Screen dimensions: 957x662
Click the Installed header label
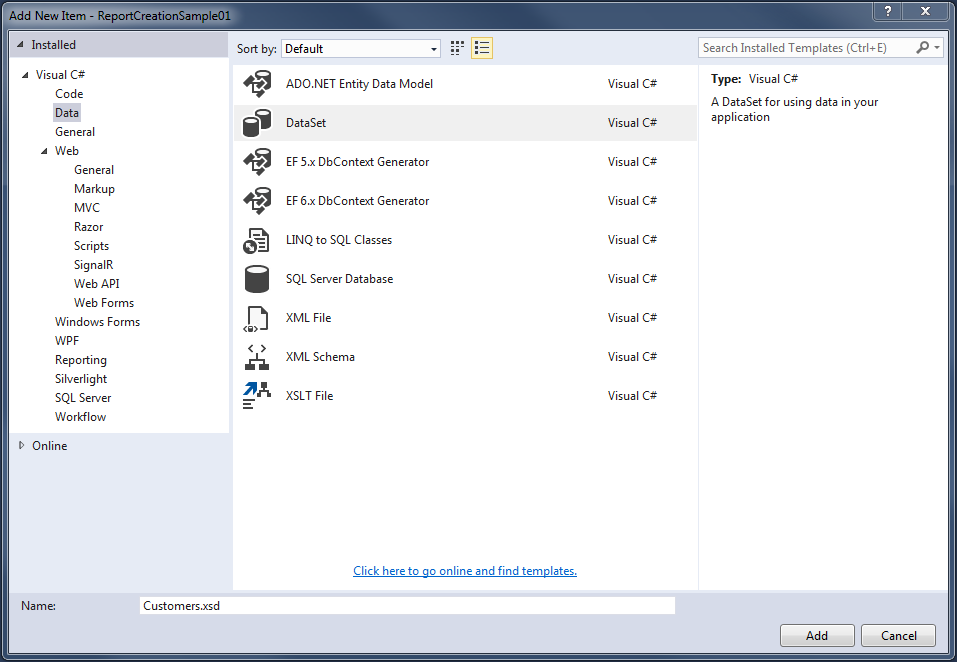(x=54, y=45)
